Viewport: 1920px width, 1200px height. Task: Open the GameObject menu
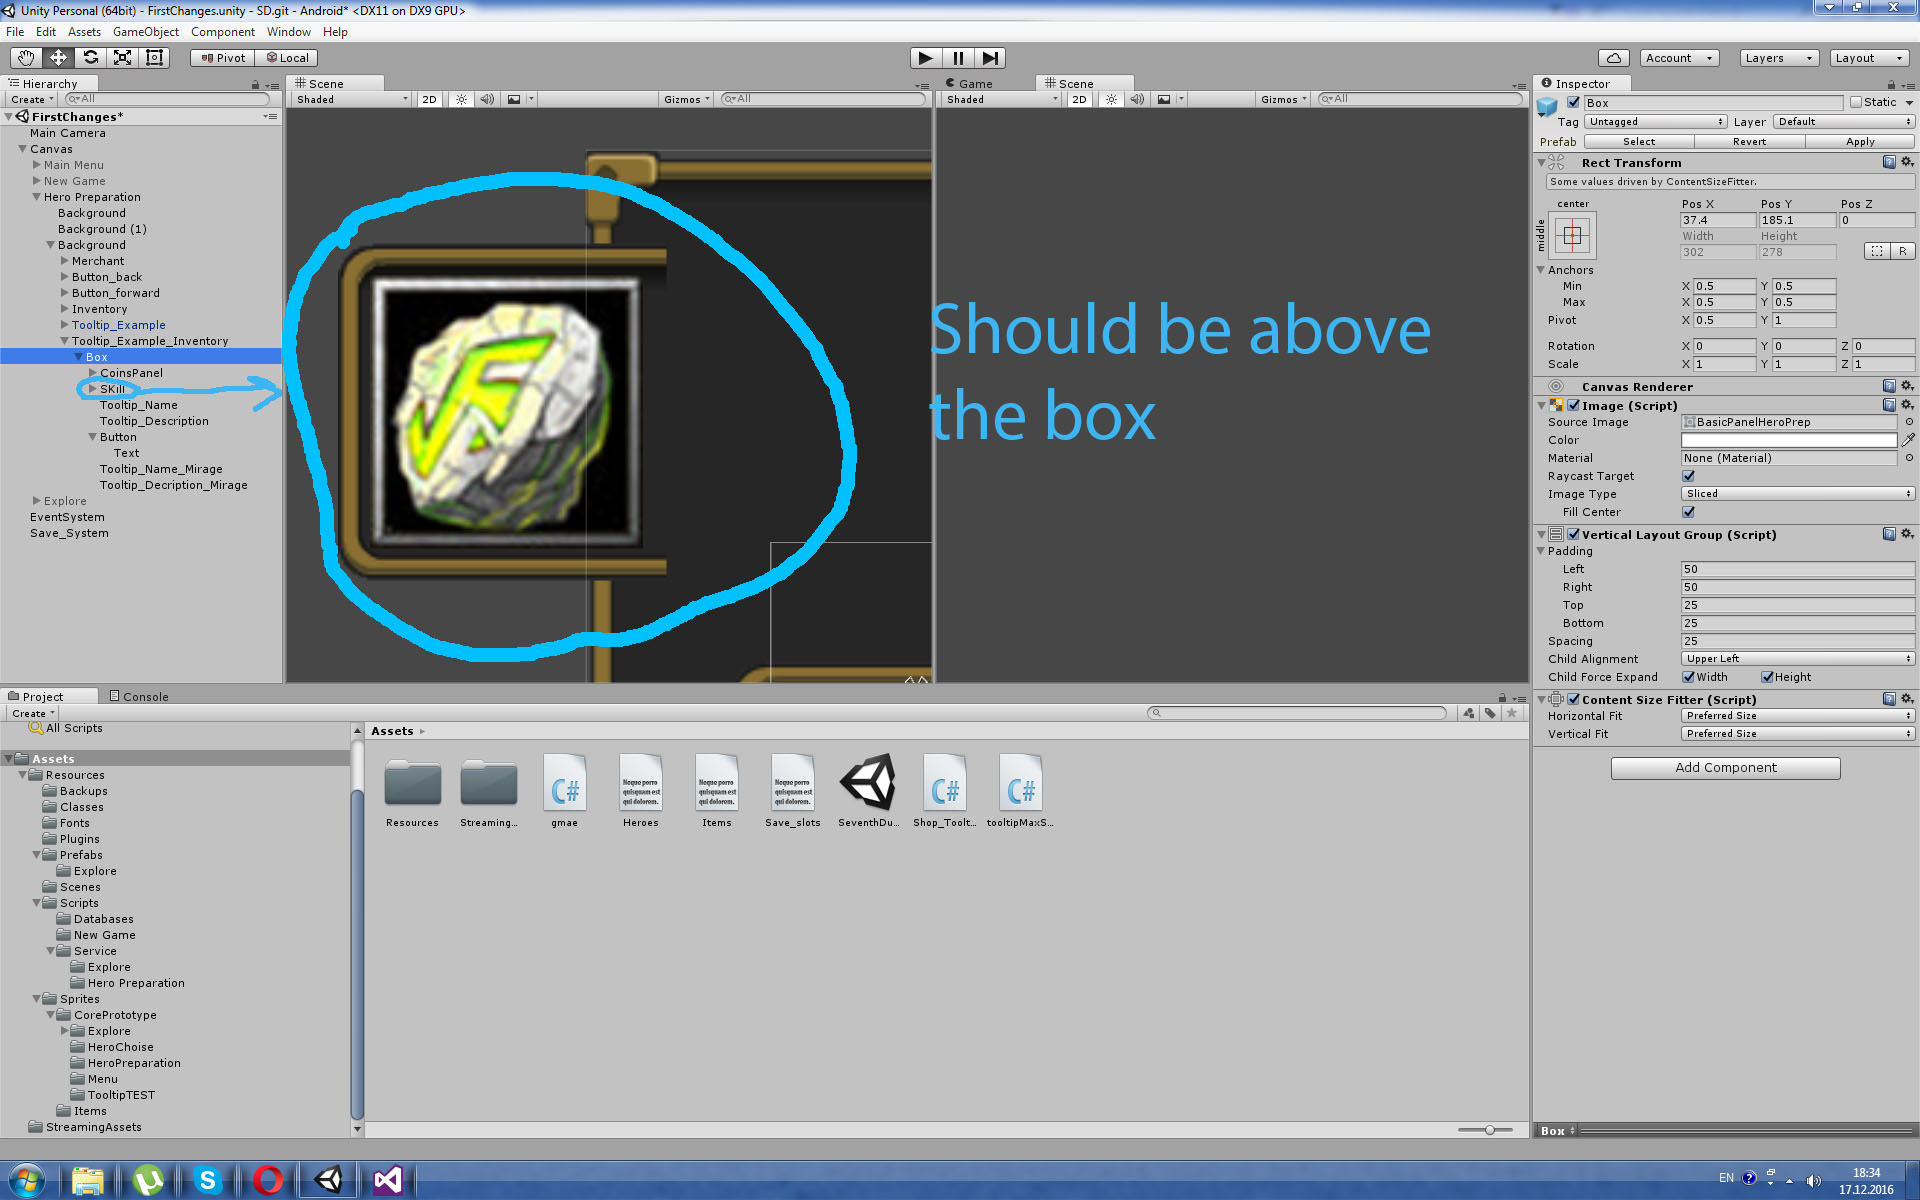[x=146, y=32]
